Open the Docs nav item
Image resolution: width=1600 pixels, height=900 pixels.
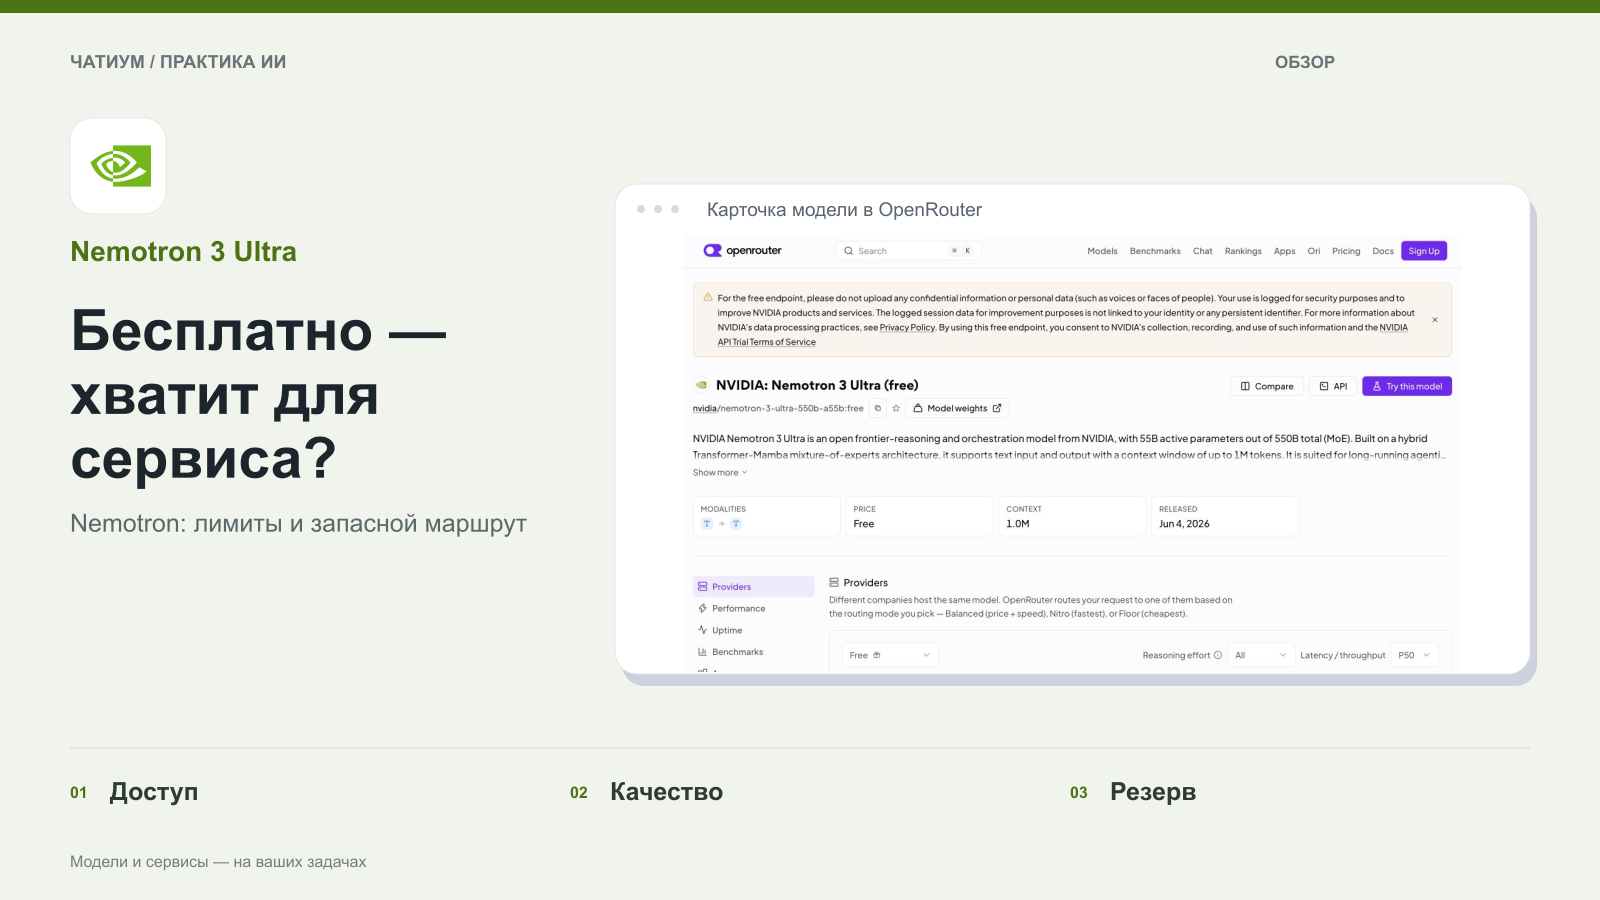coord(1383,251)
